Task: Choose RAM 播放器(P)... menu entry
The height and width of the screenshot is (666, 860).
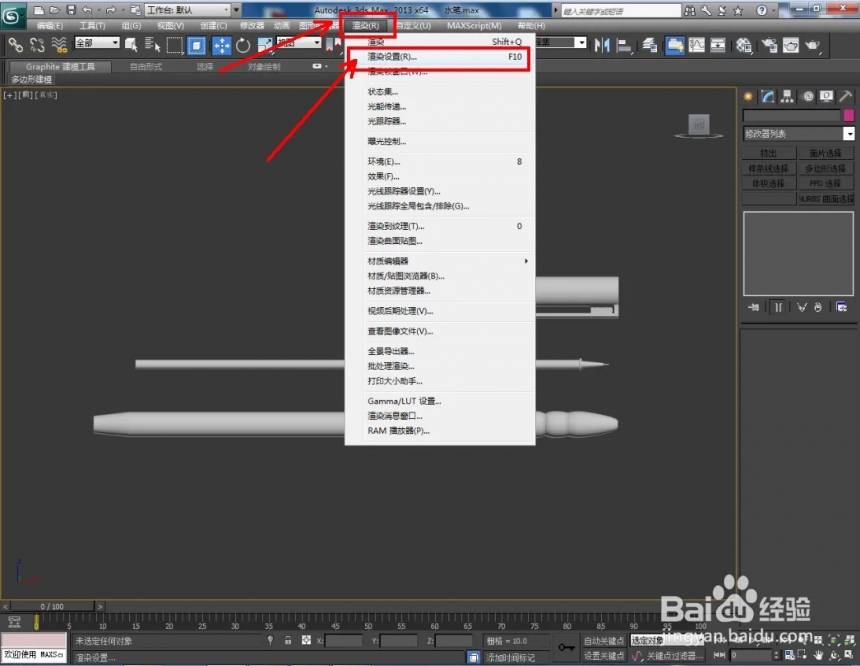Action: (x=439, y=431)
